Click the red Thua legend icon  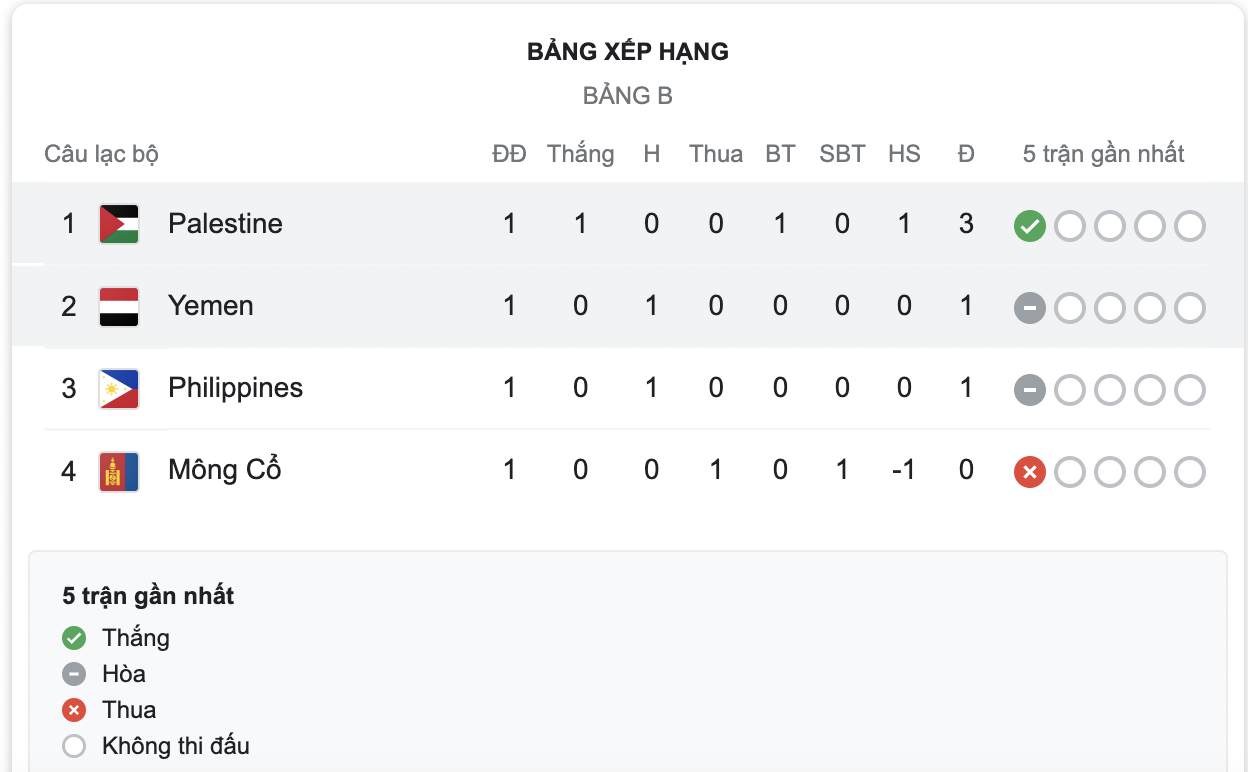pos(74,710)
